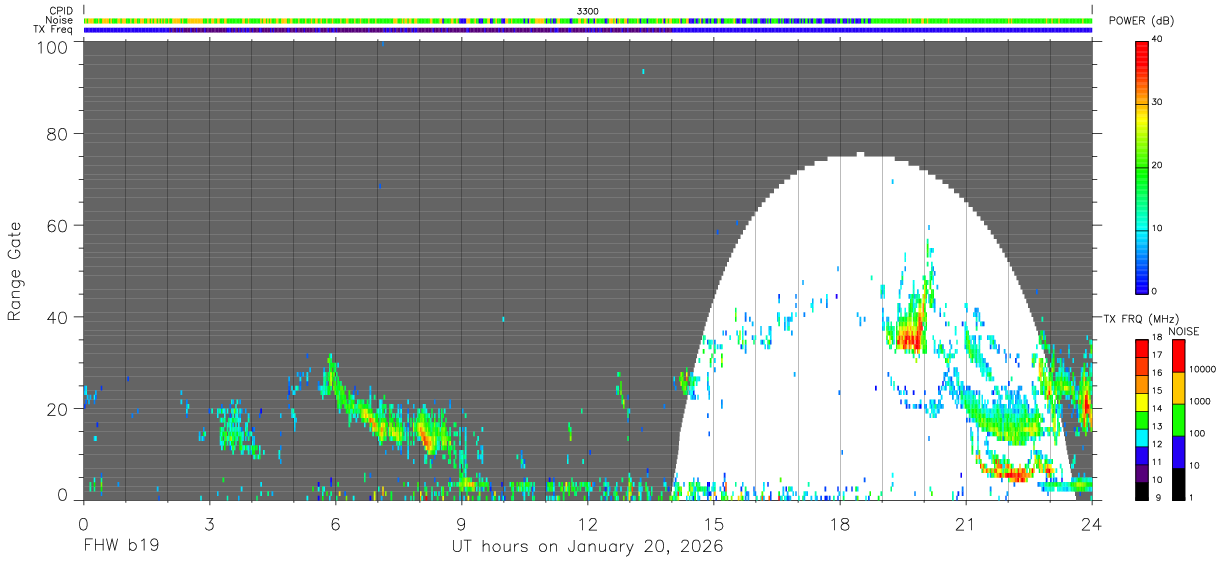Click the CPID label
Screen dimensions: 1228x567
[x=60, y=11]
